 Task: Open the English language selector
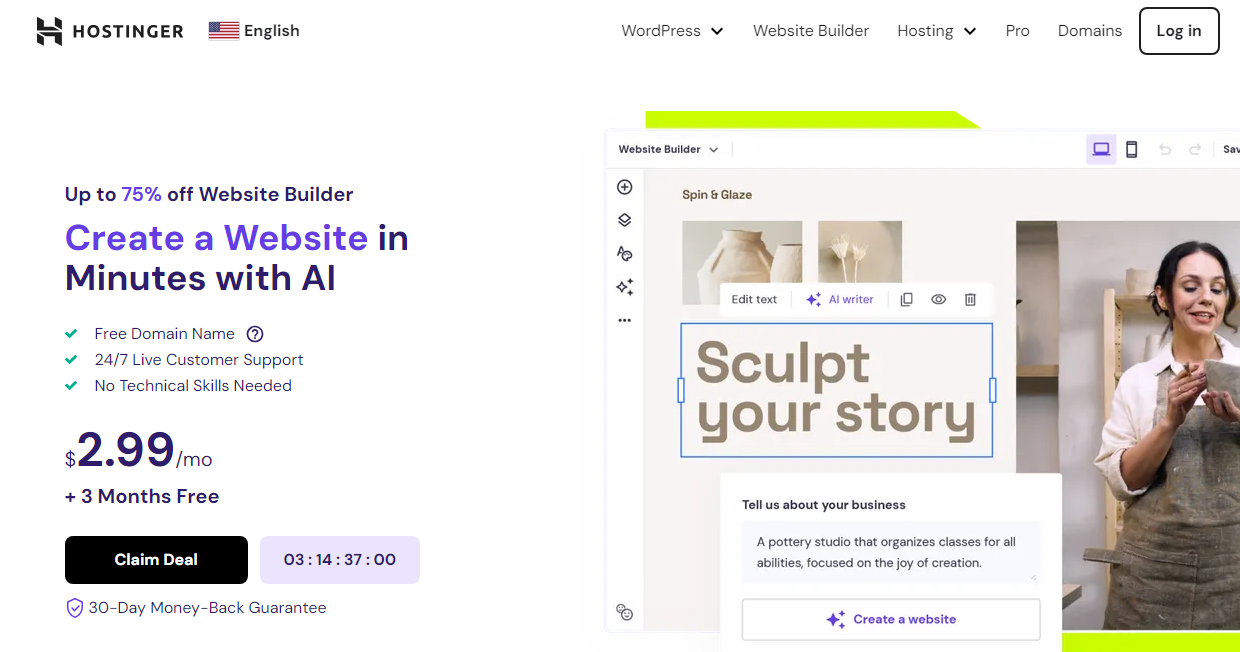(x=253, y=30)
